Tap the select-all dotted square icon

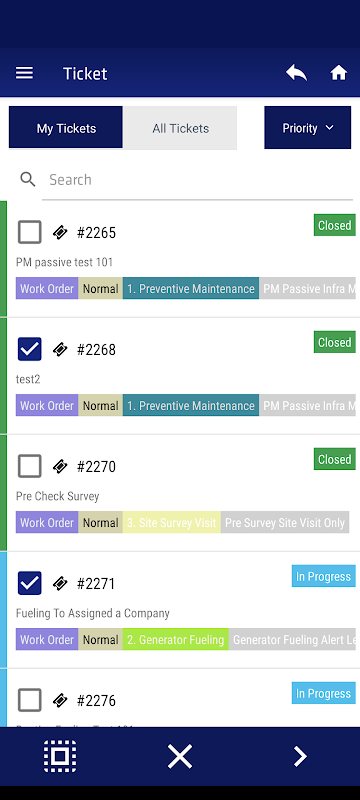pyautogui.click(x=60, y=756)
